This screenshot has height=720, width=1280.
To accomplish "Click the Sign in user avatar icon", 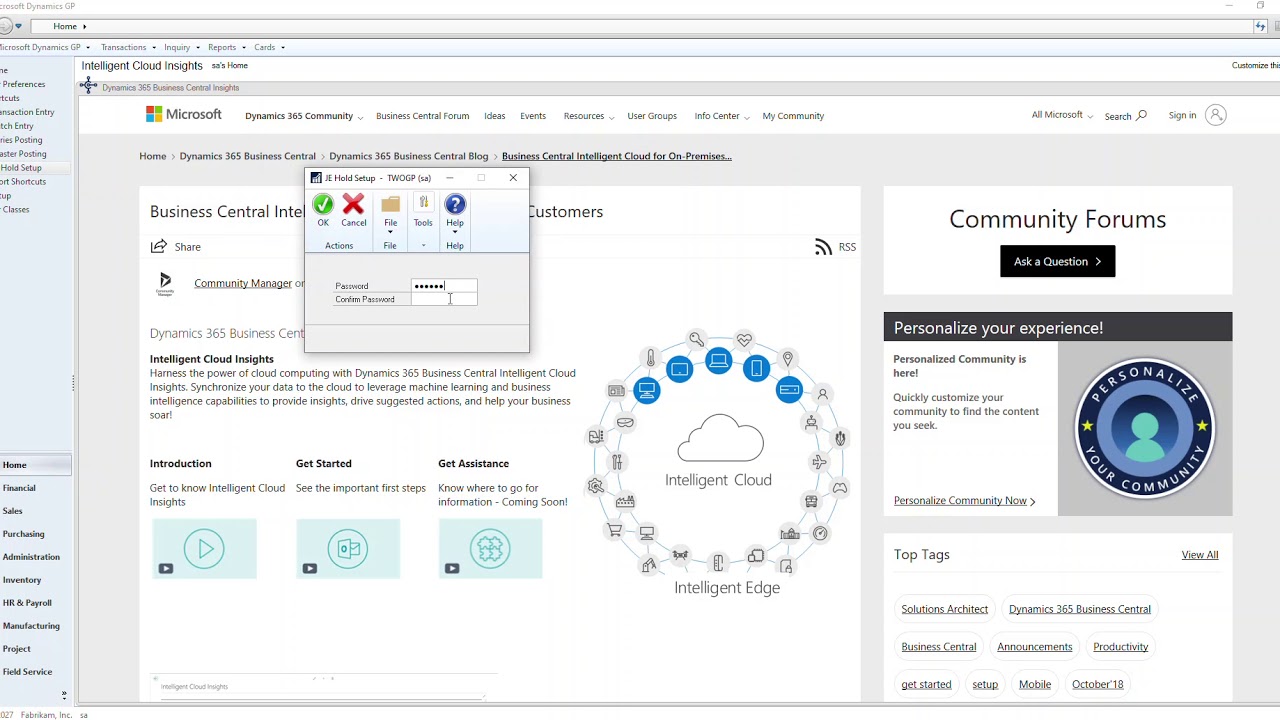I will tap(1216, 115).
